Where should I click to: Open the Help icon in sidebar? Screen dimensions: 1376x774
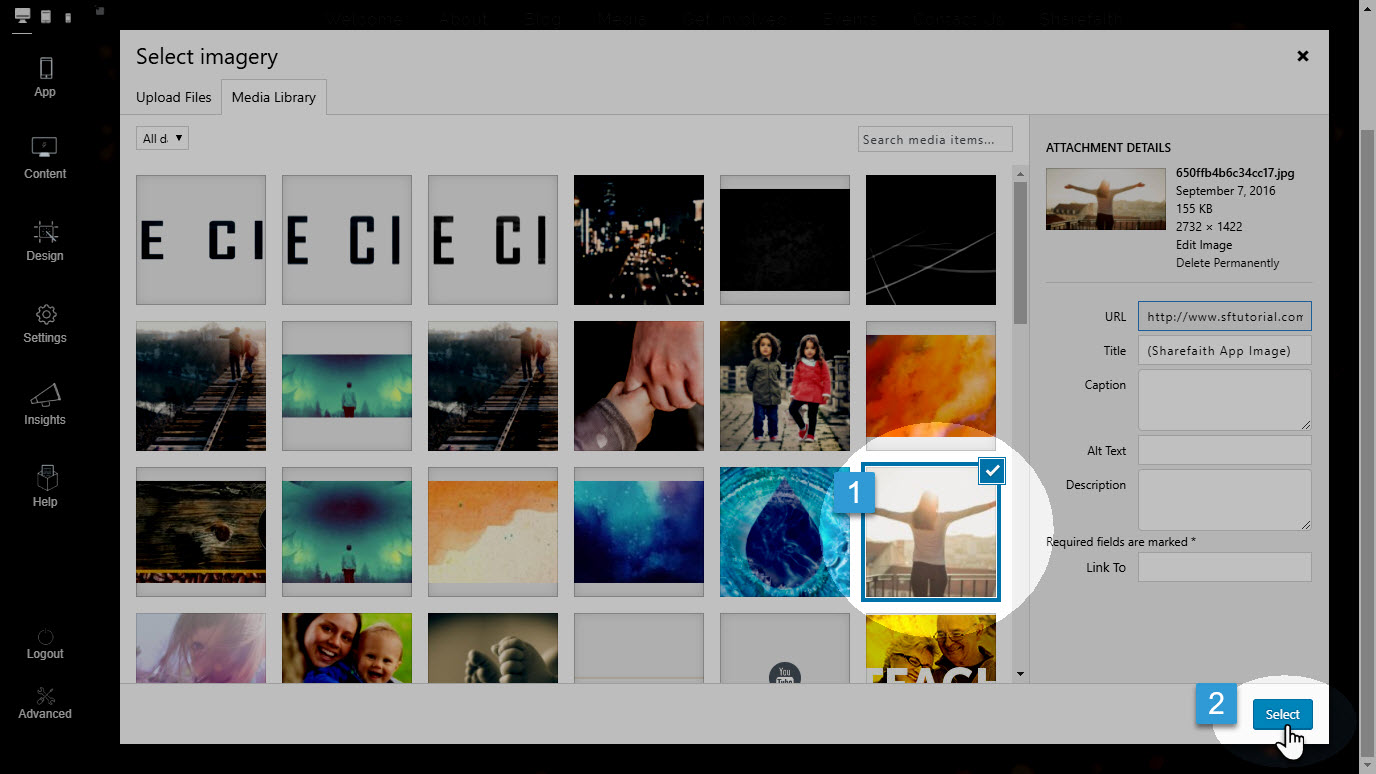(x=45, y=477)
